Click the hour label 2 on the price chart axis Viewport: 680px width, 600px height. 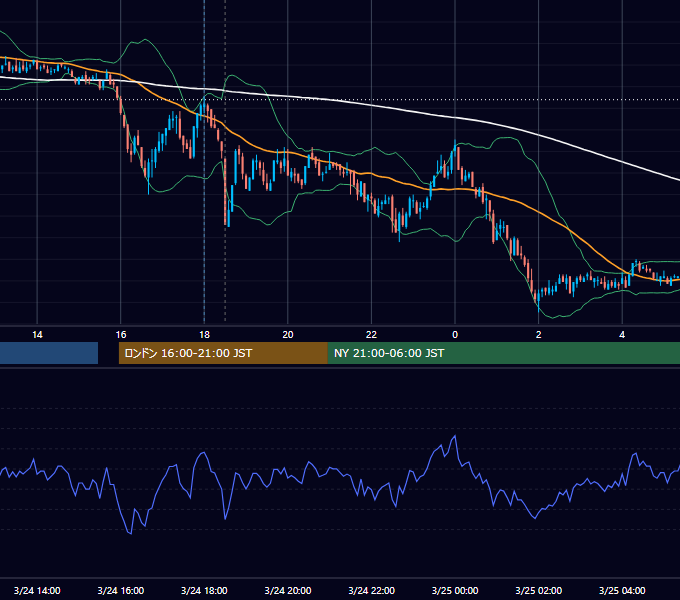[539, 335]
